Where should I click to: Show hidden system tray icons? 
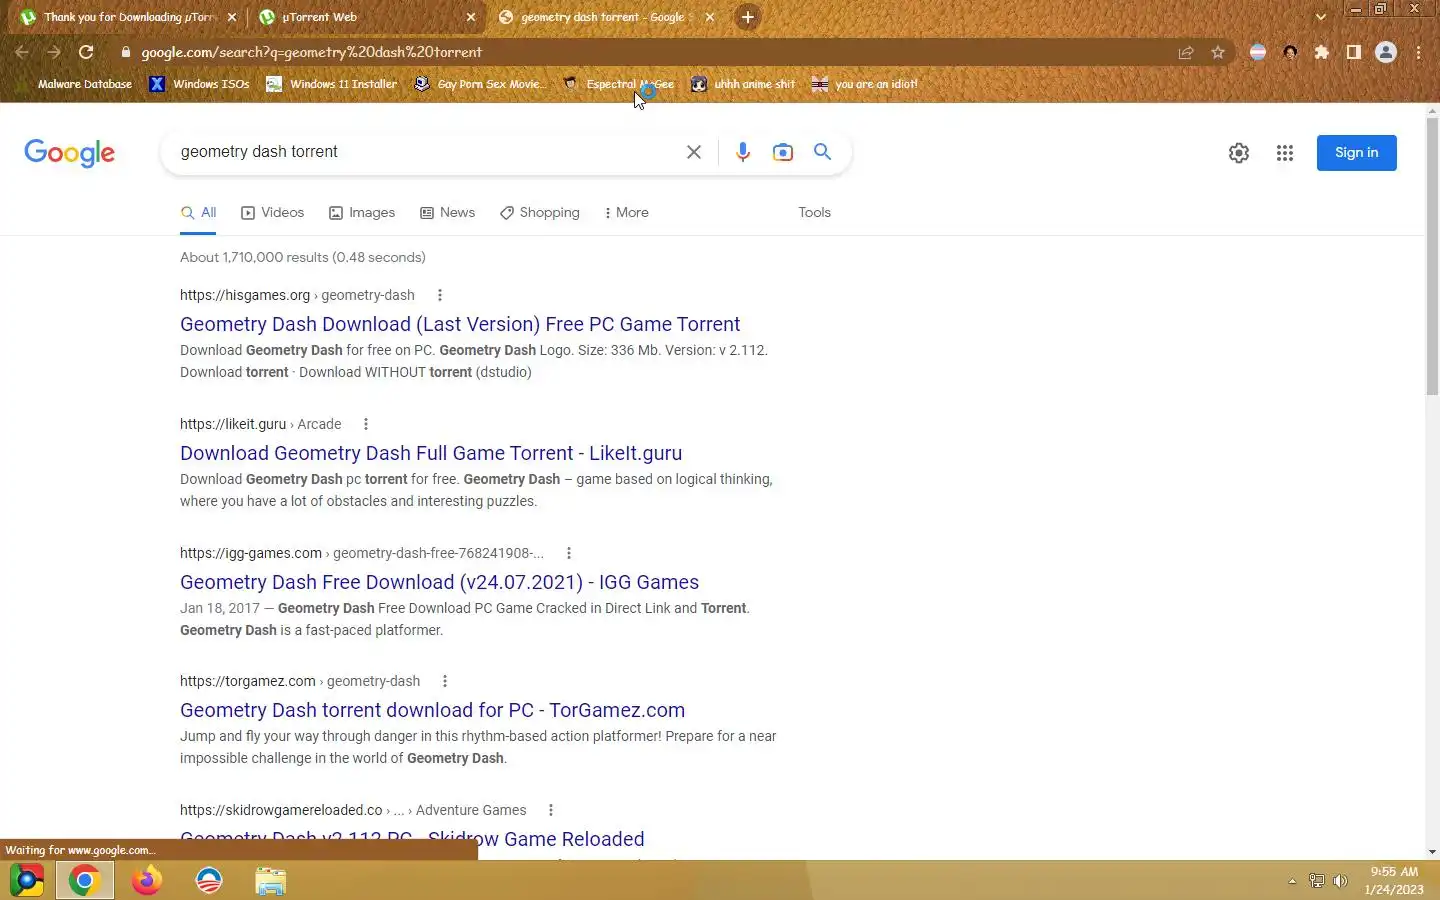pos(1291,881)
